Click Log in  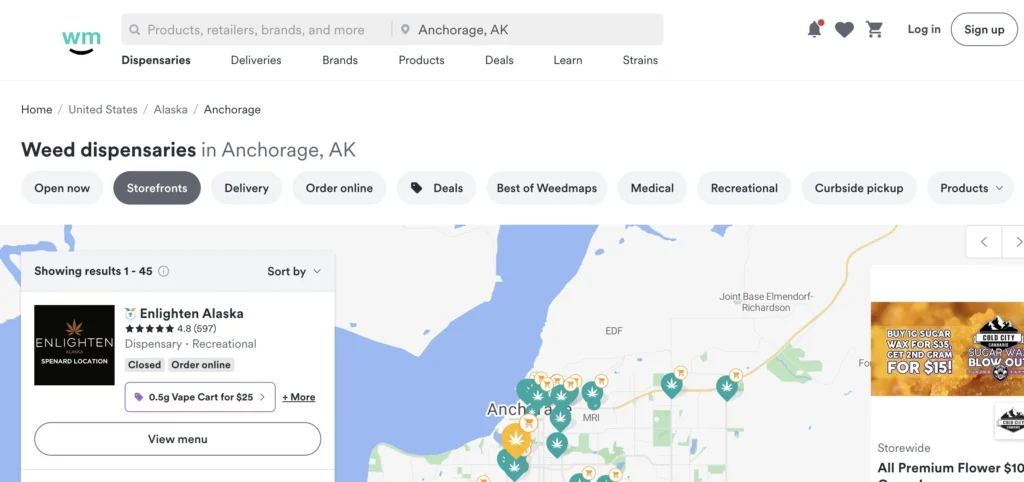(924, 29)
